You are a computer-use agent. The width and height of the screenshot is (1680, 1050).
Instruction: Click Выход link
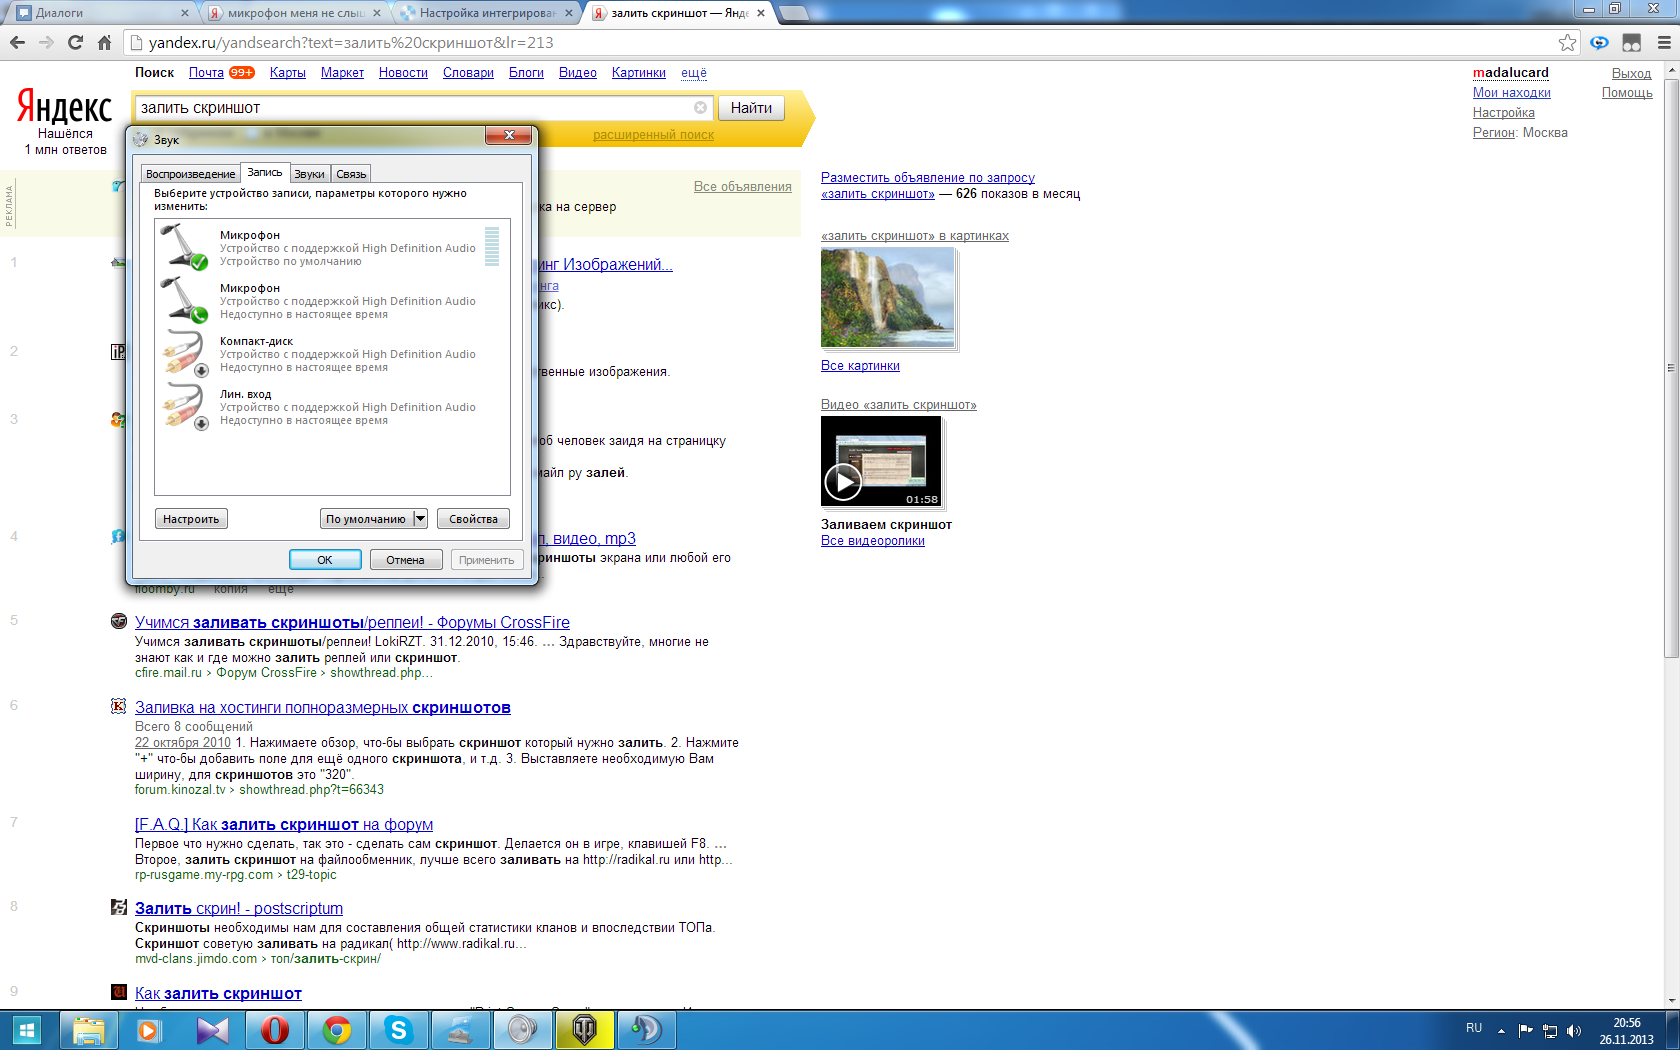point(1631,74)
